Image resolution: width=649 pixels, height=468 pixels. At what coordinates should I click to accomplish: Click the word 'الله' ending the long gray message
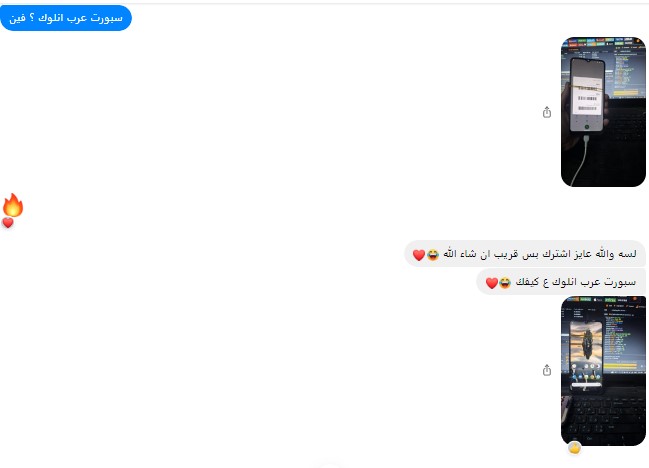pyautogui.click(x=451, y=253)
